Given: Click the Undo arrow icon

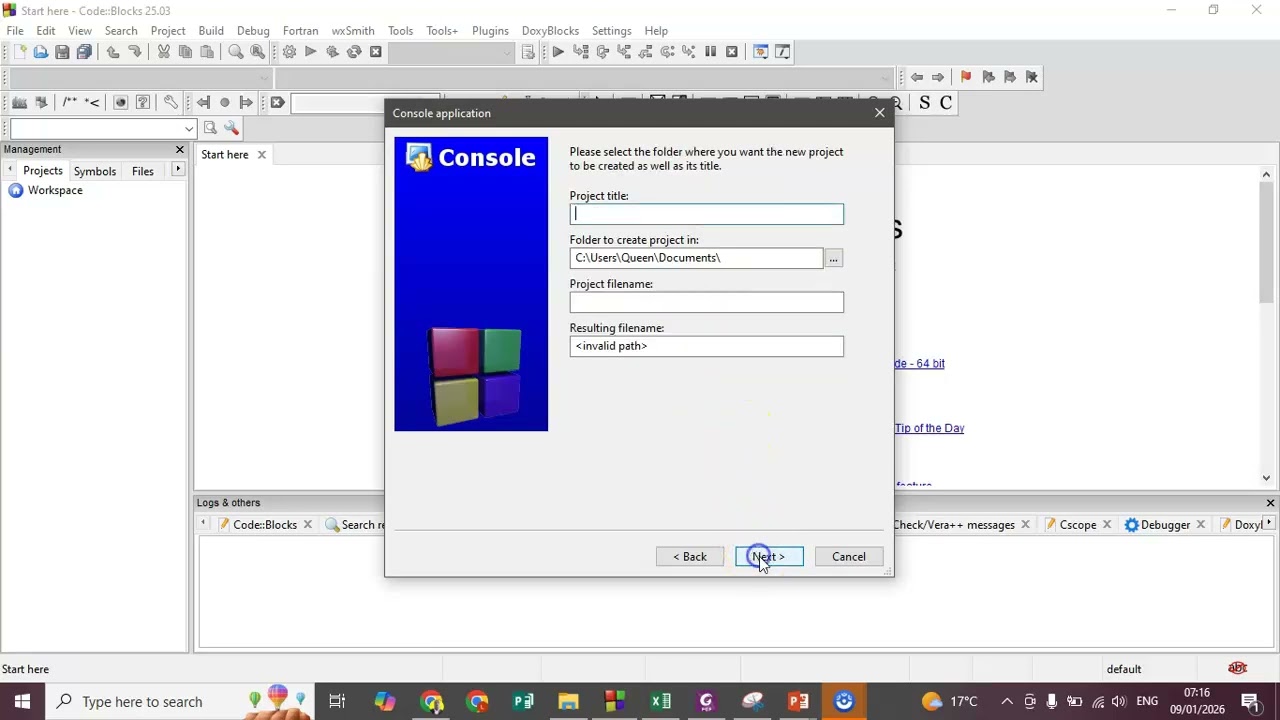Looking at the screenshot, I should coord(113,52).
